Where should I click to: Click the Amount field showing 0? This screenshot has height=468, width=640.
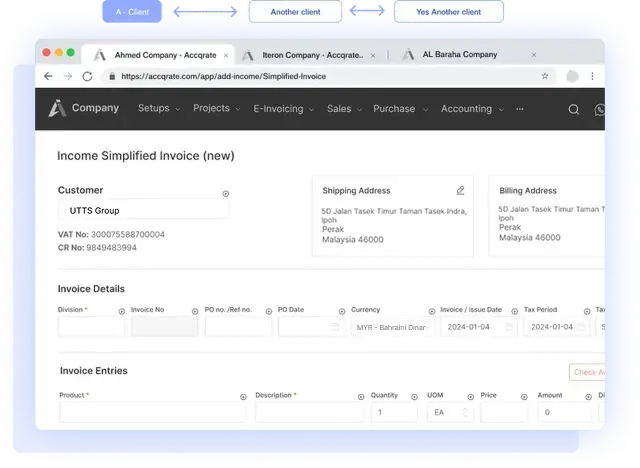[x=564, y=413]
